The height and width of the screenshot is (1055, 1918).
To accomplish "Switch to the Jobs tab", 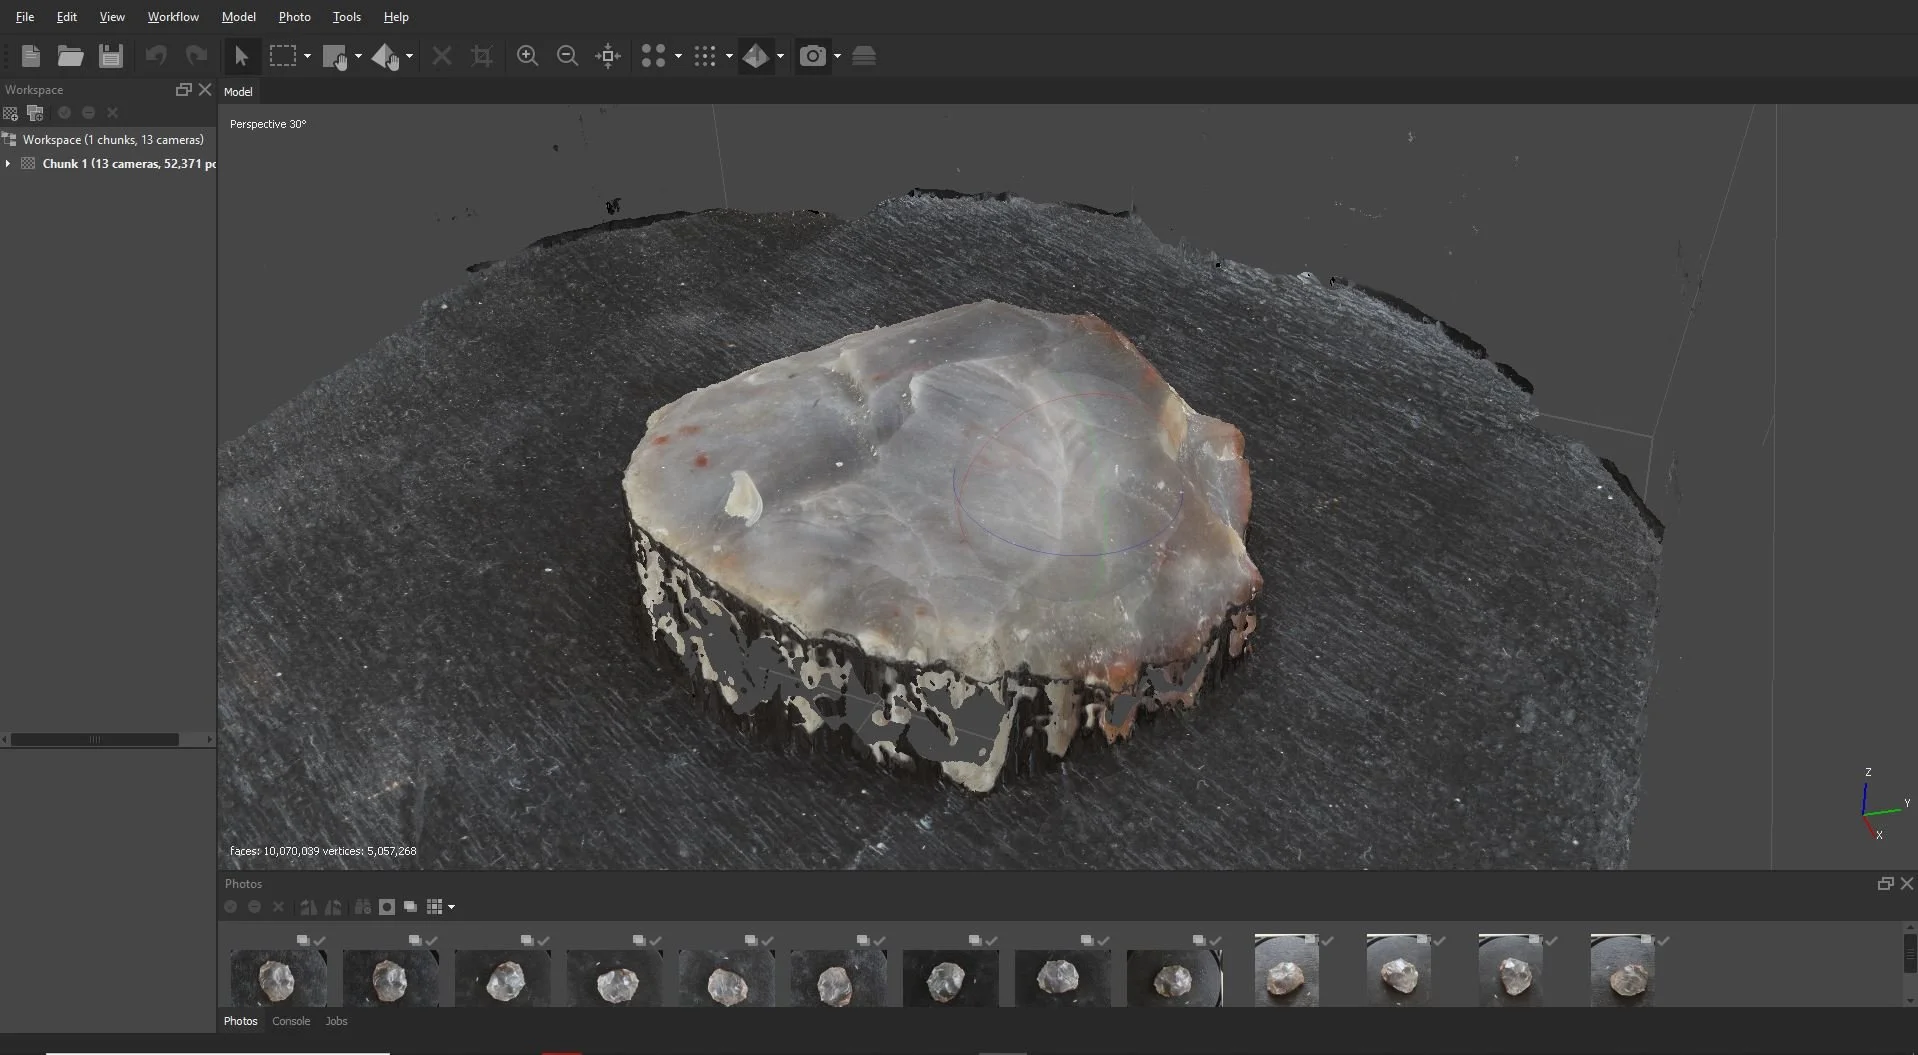I will tap(336, 1021).
